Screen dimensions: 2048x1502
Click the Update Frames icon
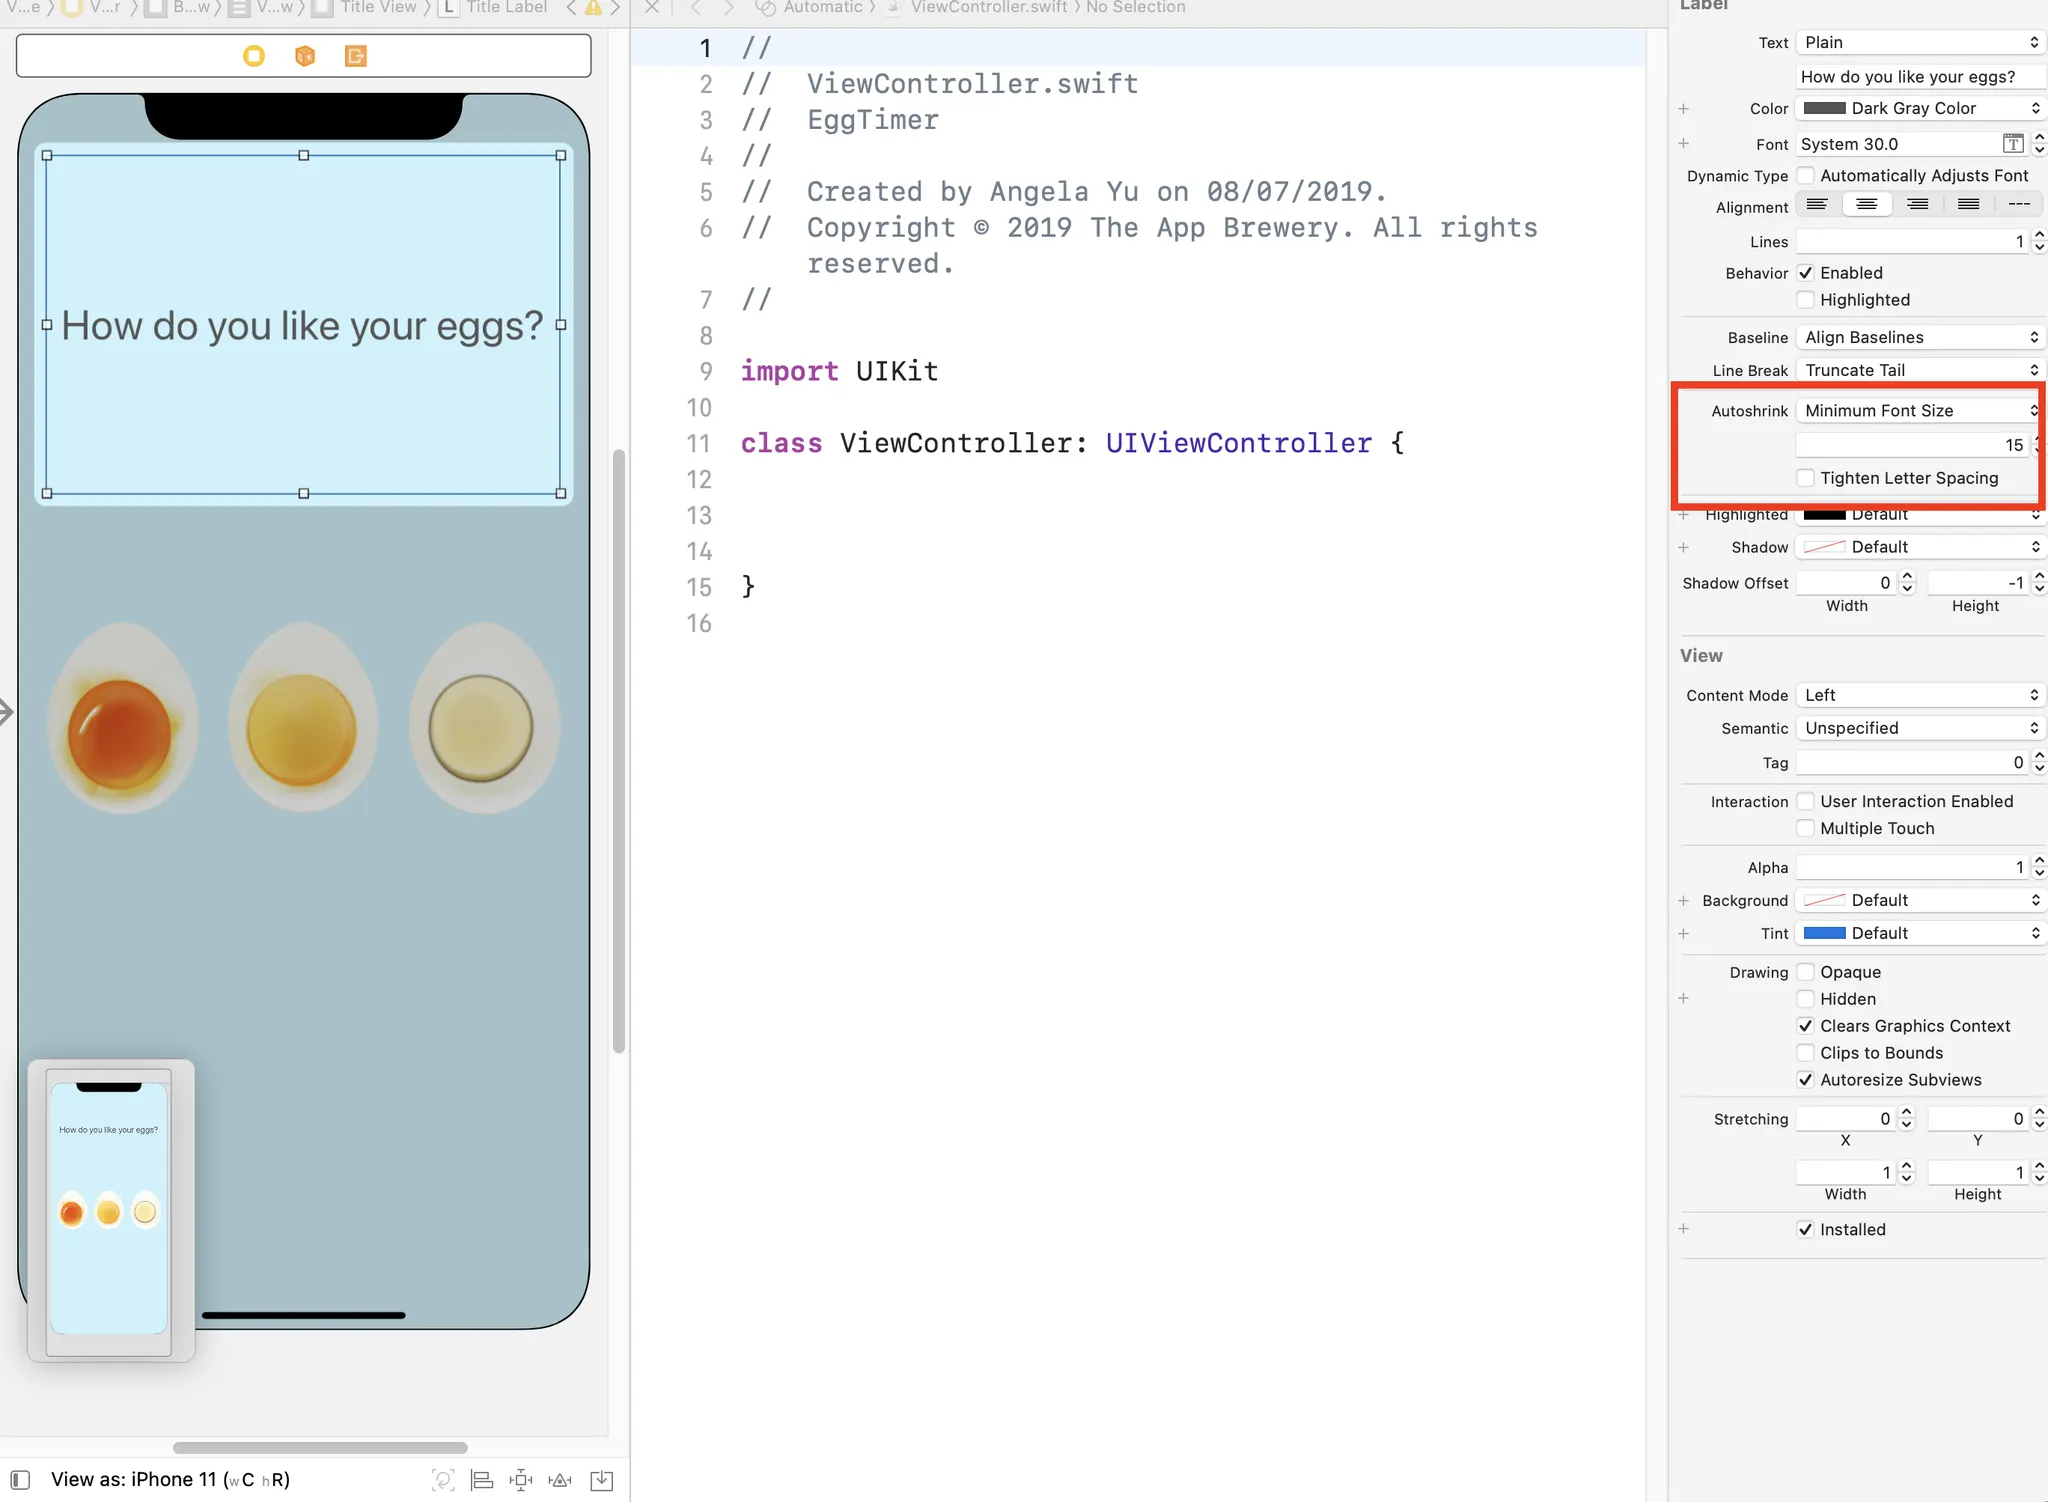pos(443,1480)
